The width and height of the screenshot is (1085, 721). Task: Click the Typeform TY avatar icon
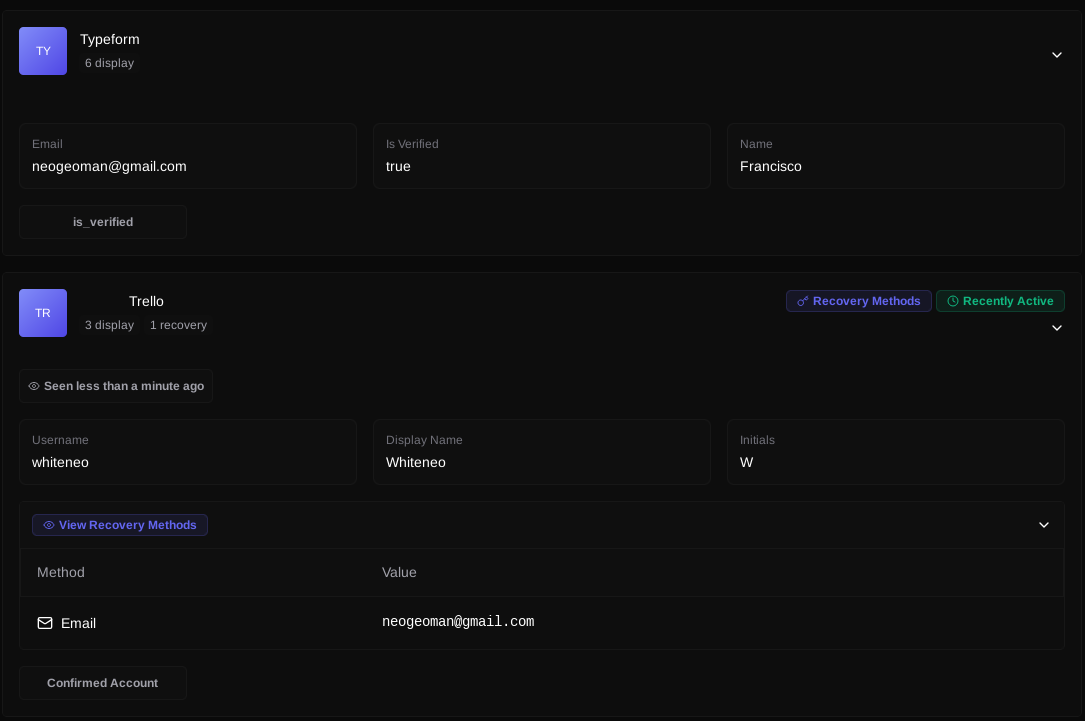[x=43, y=51]
